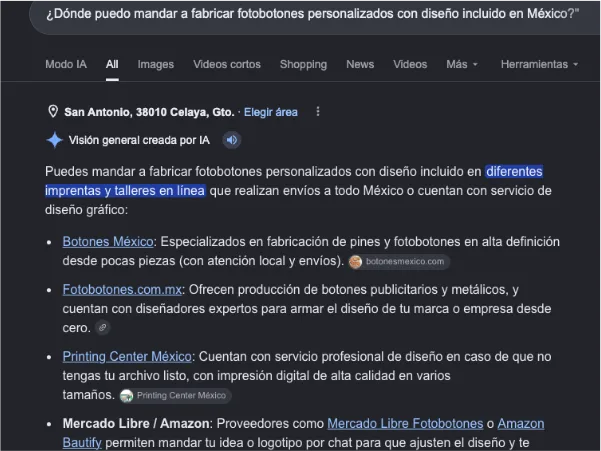The height and width of the screenshot is (451, 601).
Task: Expand the Herramientas dropdown
Action: tap(539, 64)
